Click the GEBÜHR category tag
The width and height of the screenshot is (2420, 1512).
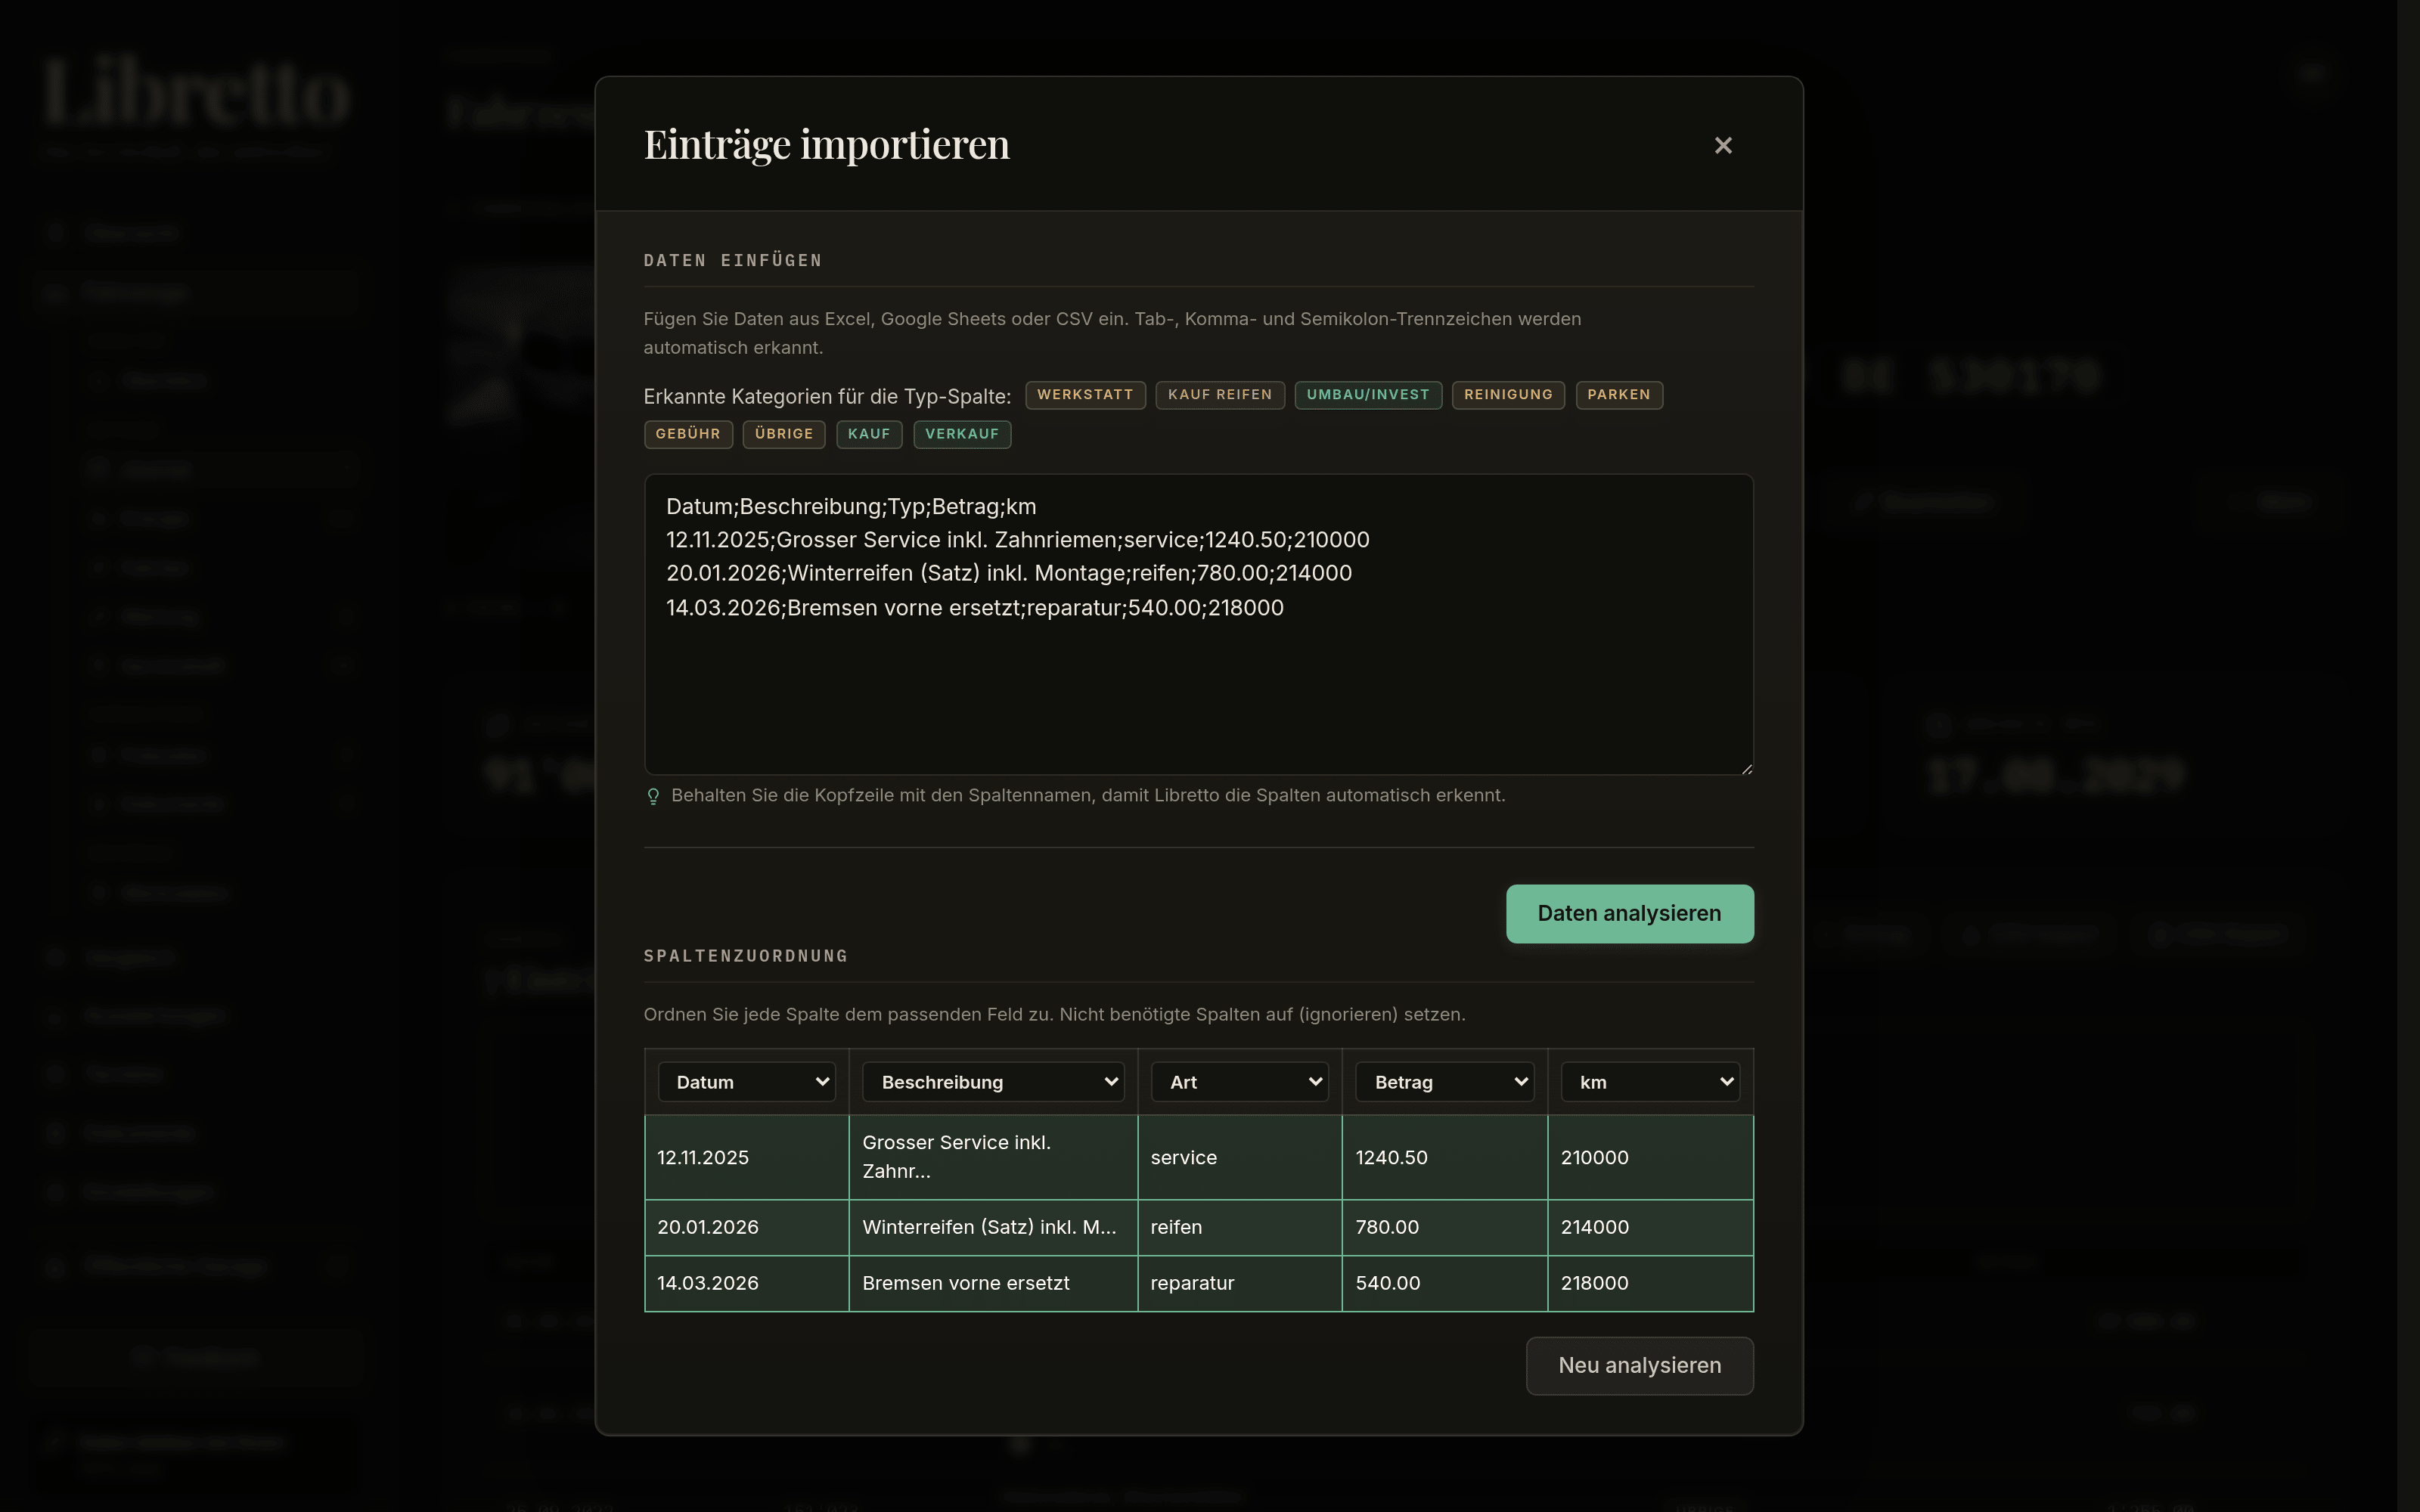click(x=688, y=434)
